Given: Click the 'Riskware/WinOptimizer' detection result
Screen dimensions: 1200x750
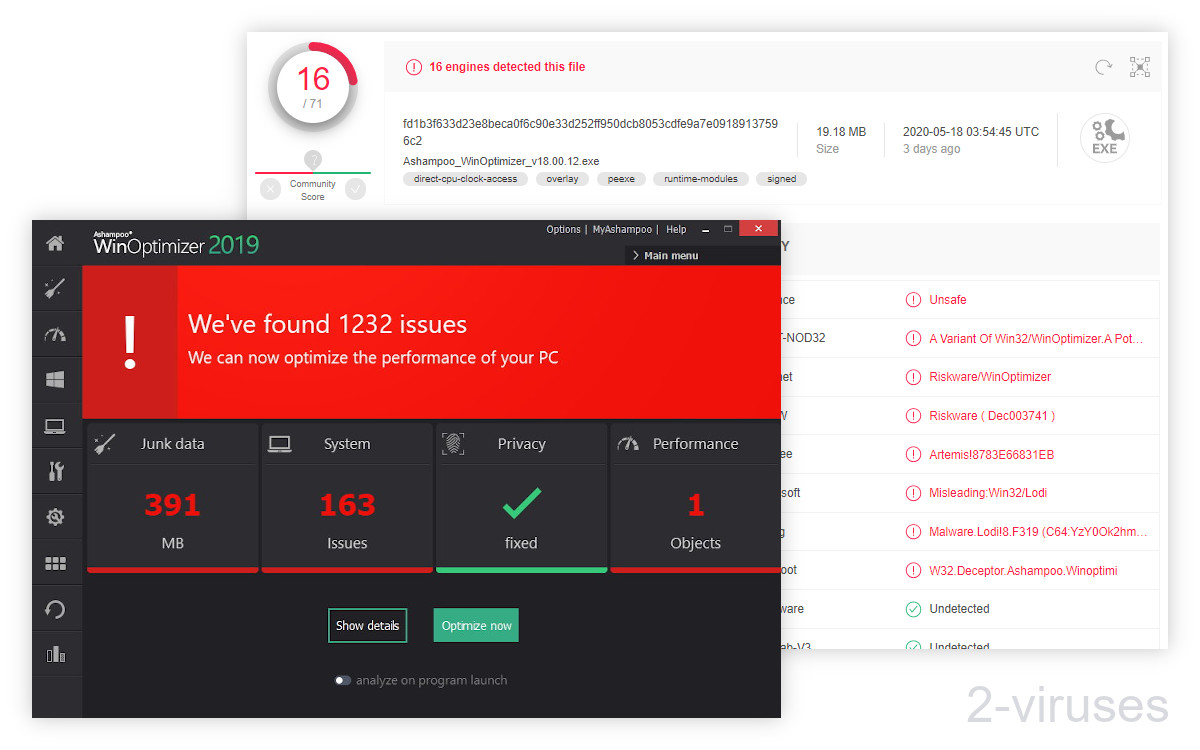Looking at the screenshot, I should (990, 377).
